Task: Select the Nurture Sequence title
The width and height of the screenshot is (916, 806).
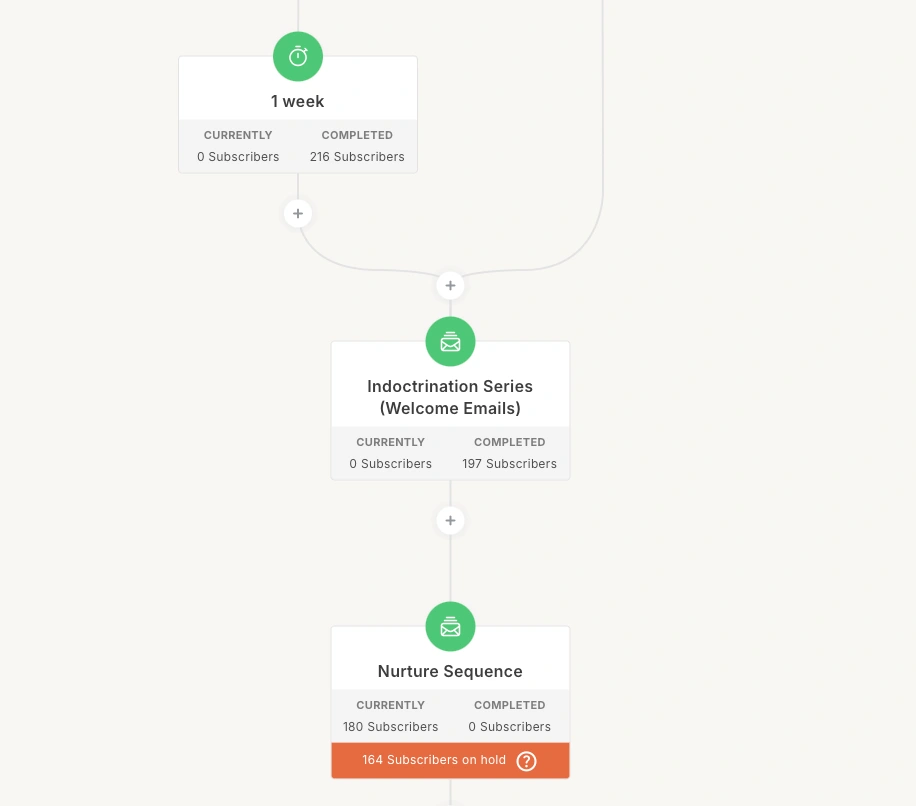Action: pos(450,672)
